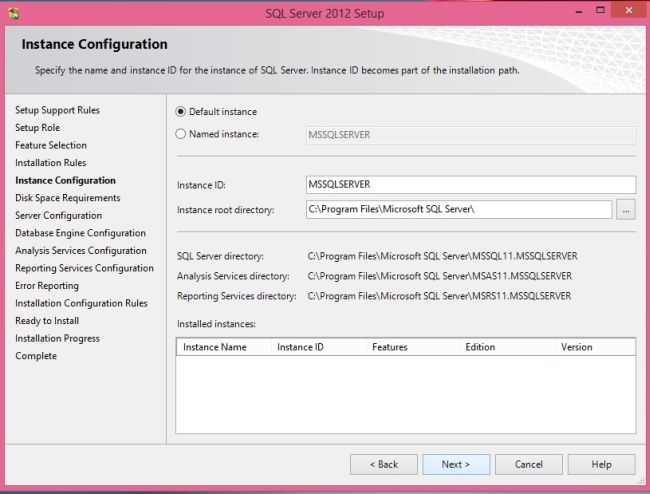
Task: Cancel the SQL Server setup
Action: click(x=529, y=465)
